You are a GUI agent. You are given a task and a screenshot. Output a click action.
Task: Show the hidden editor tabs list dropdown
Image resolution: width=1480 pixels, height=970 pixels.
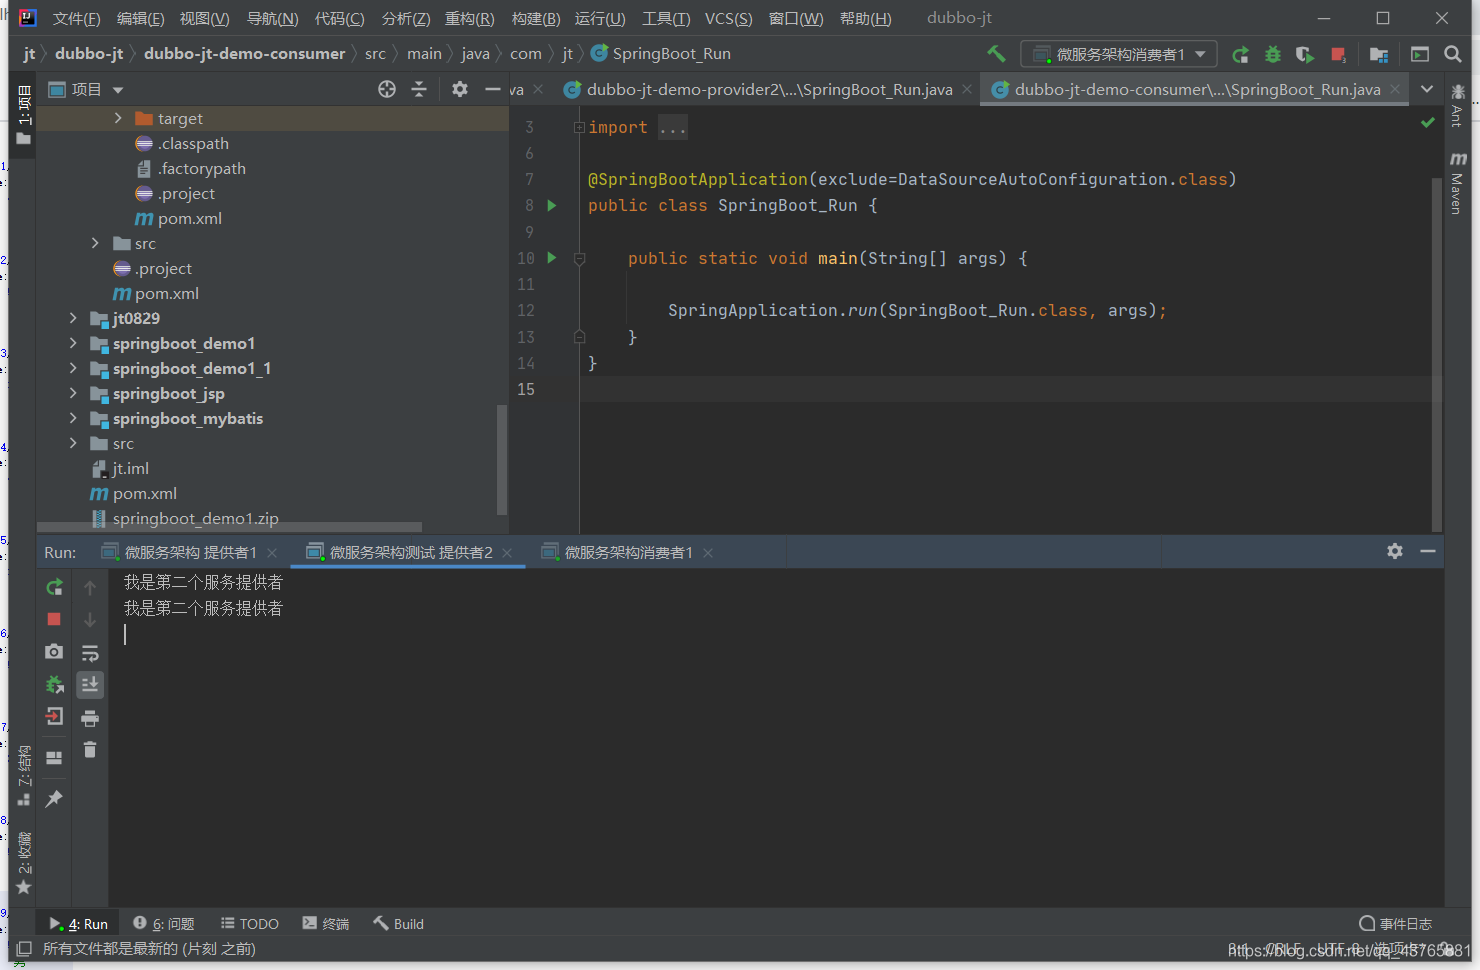point(1427,89)
